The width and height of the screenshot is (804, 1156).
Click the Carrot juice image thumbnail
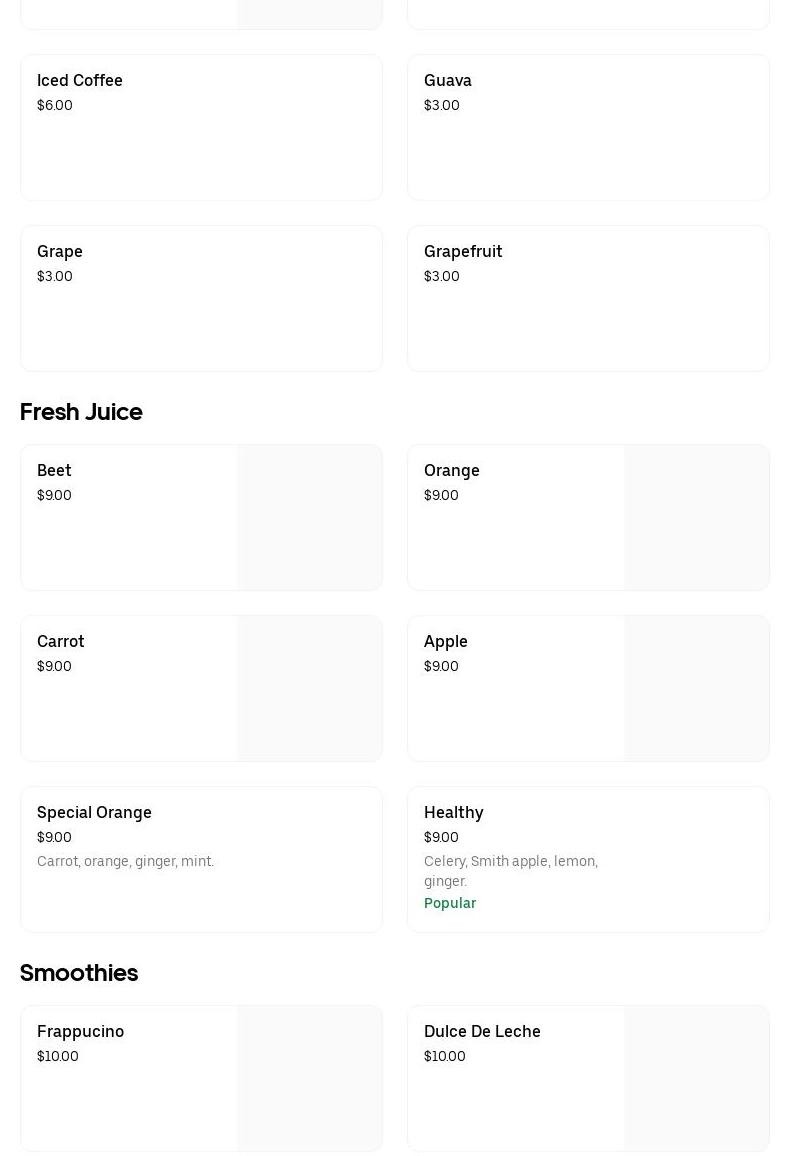[x=309, y=689]
